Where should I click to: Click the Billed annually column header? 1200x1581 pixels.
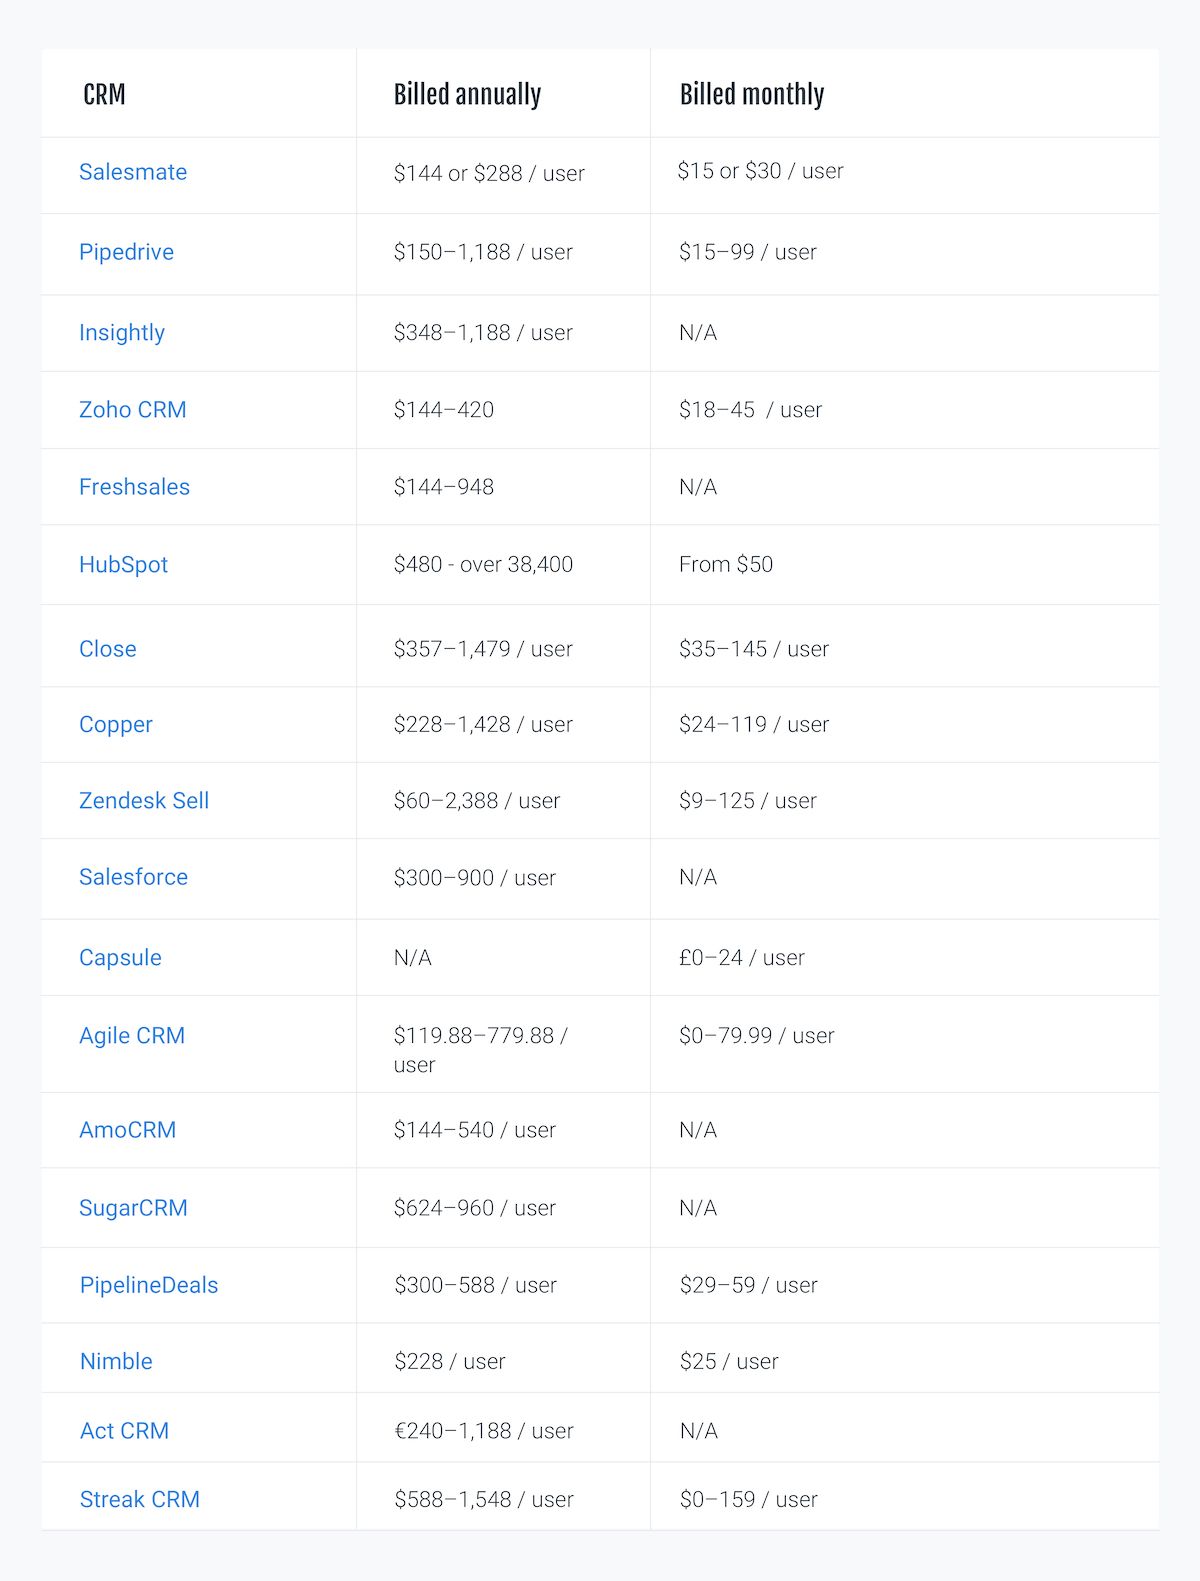pyautogui.click(x=467, y=95)
